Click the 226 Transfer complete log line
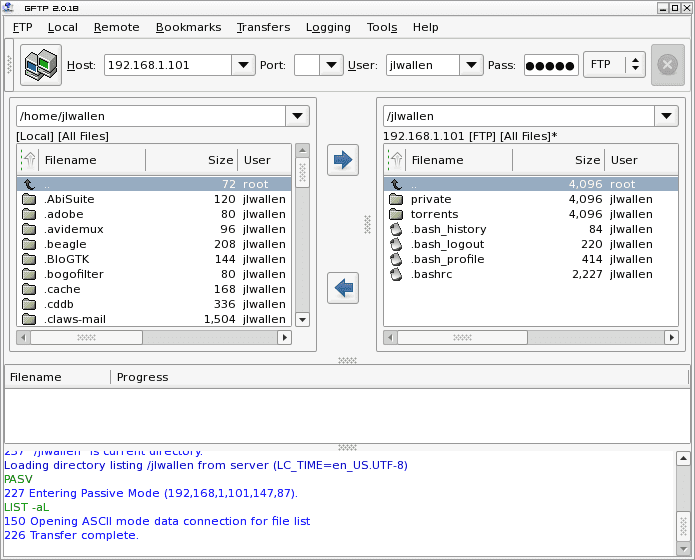Viewport: 695px width, 560px height. pos(71,535)
